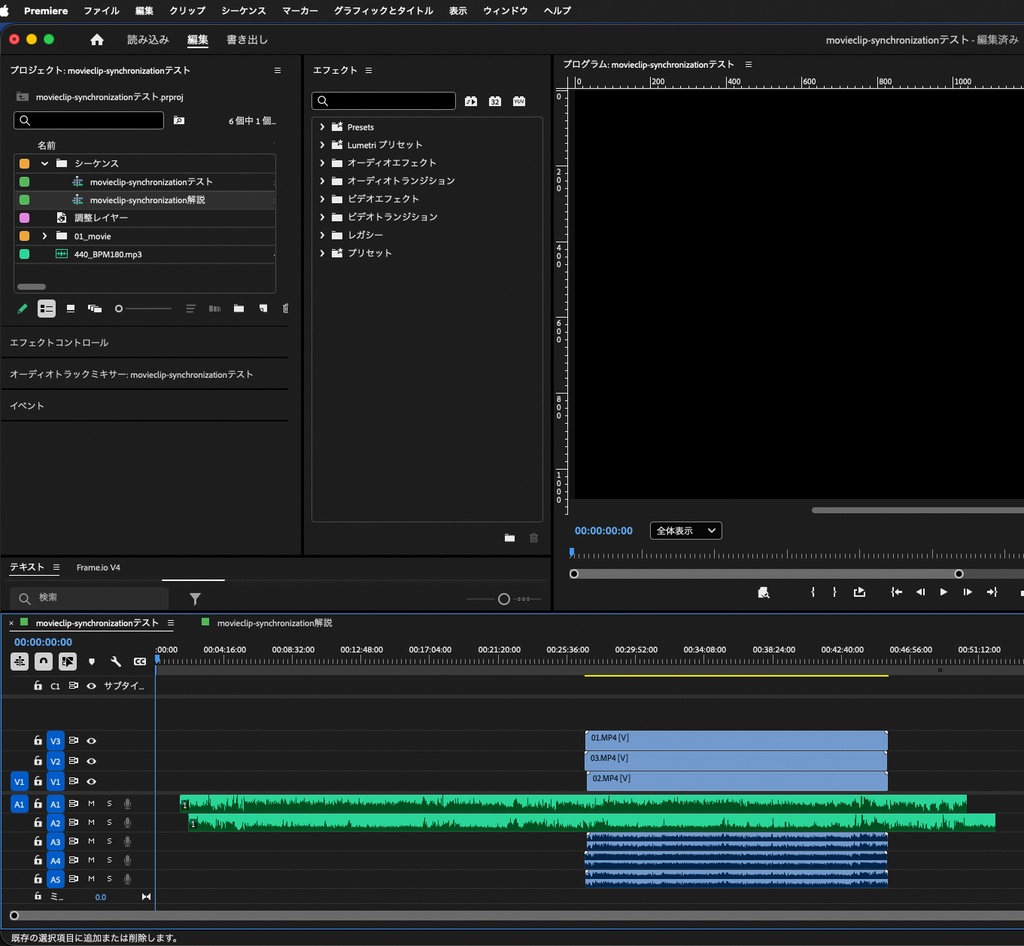Click the filter funnel icon in Text panel
The image size is (1024, 946).
[x=195, y=599]
